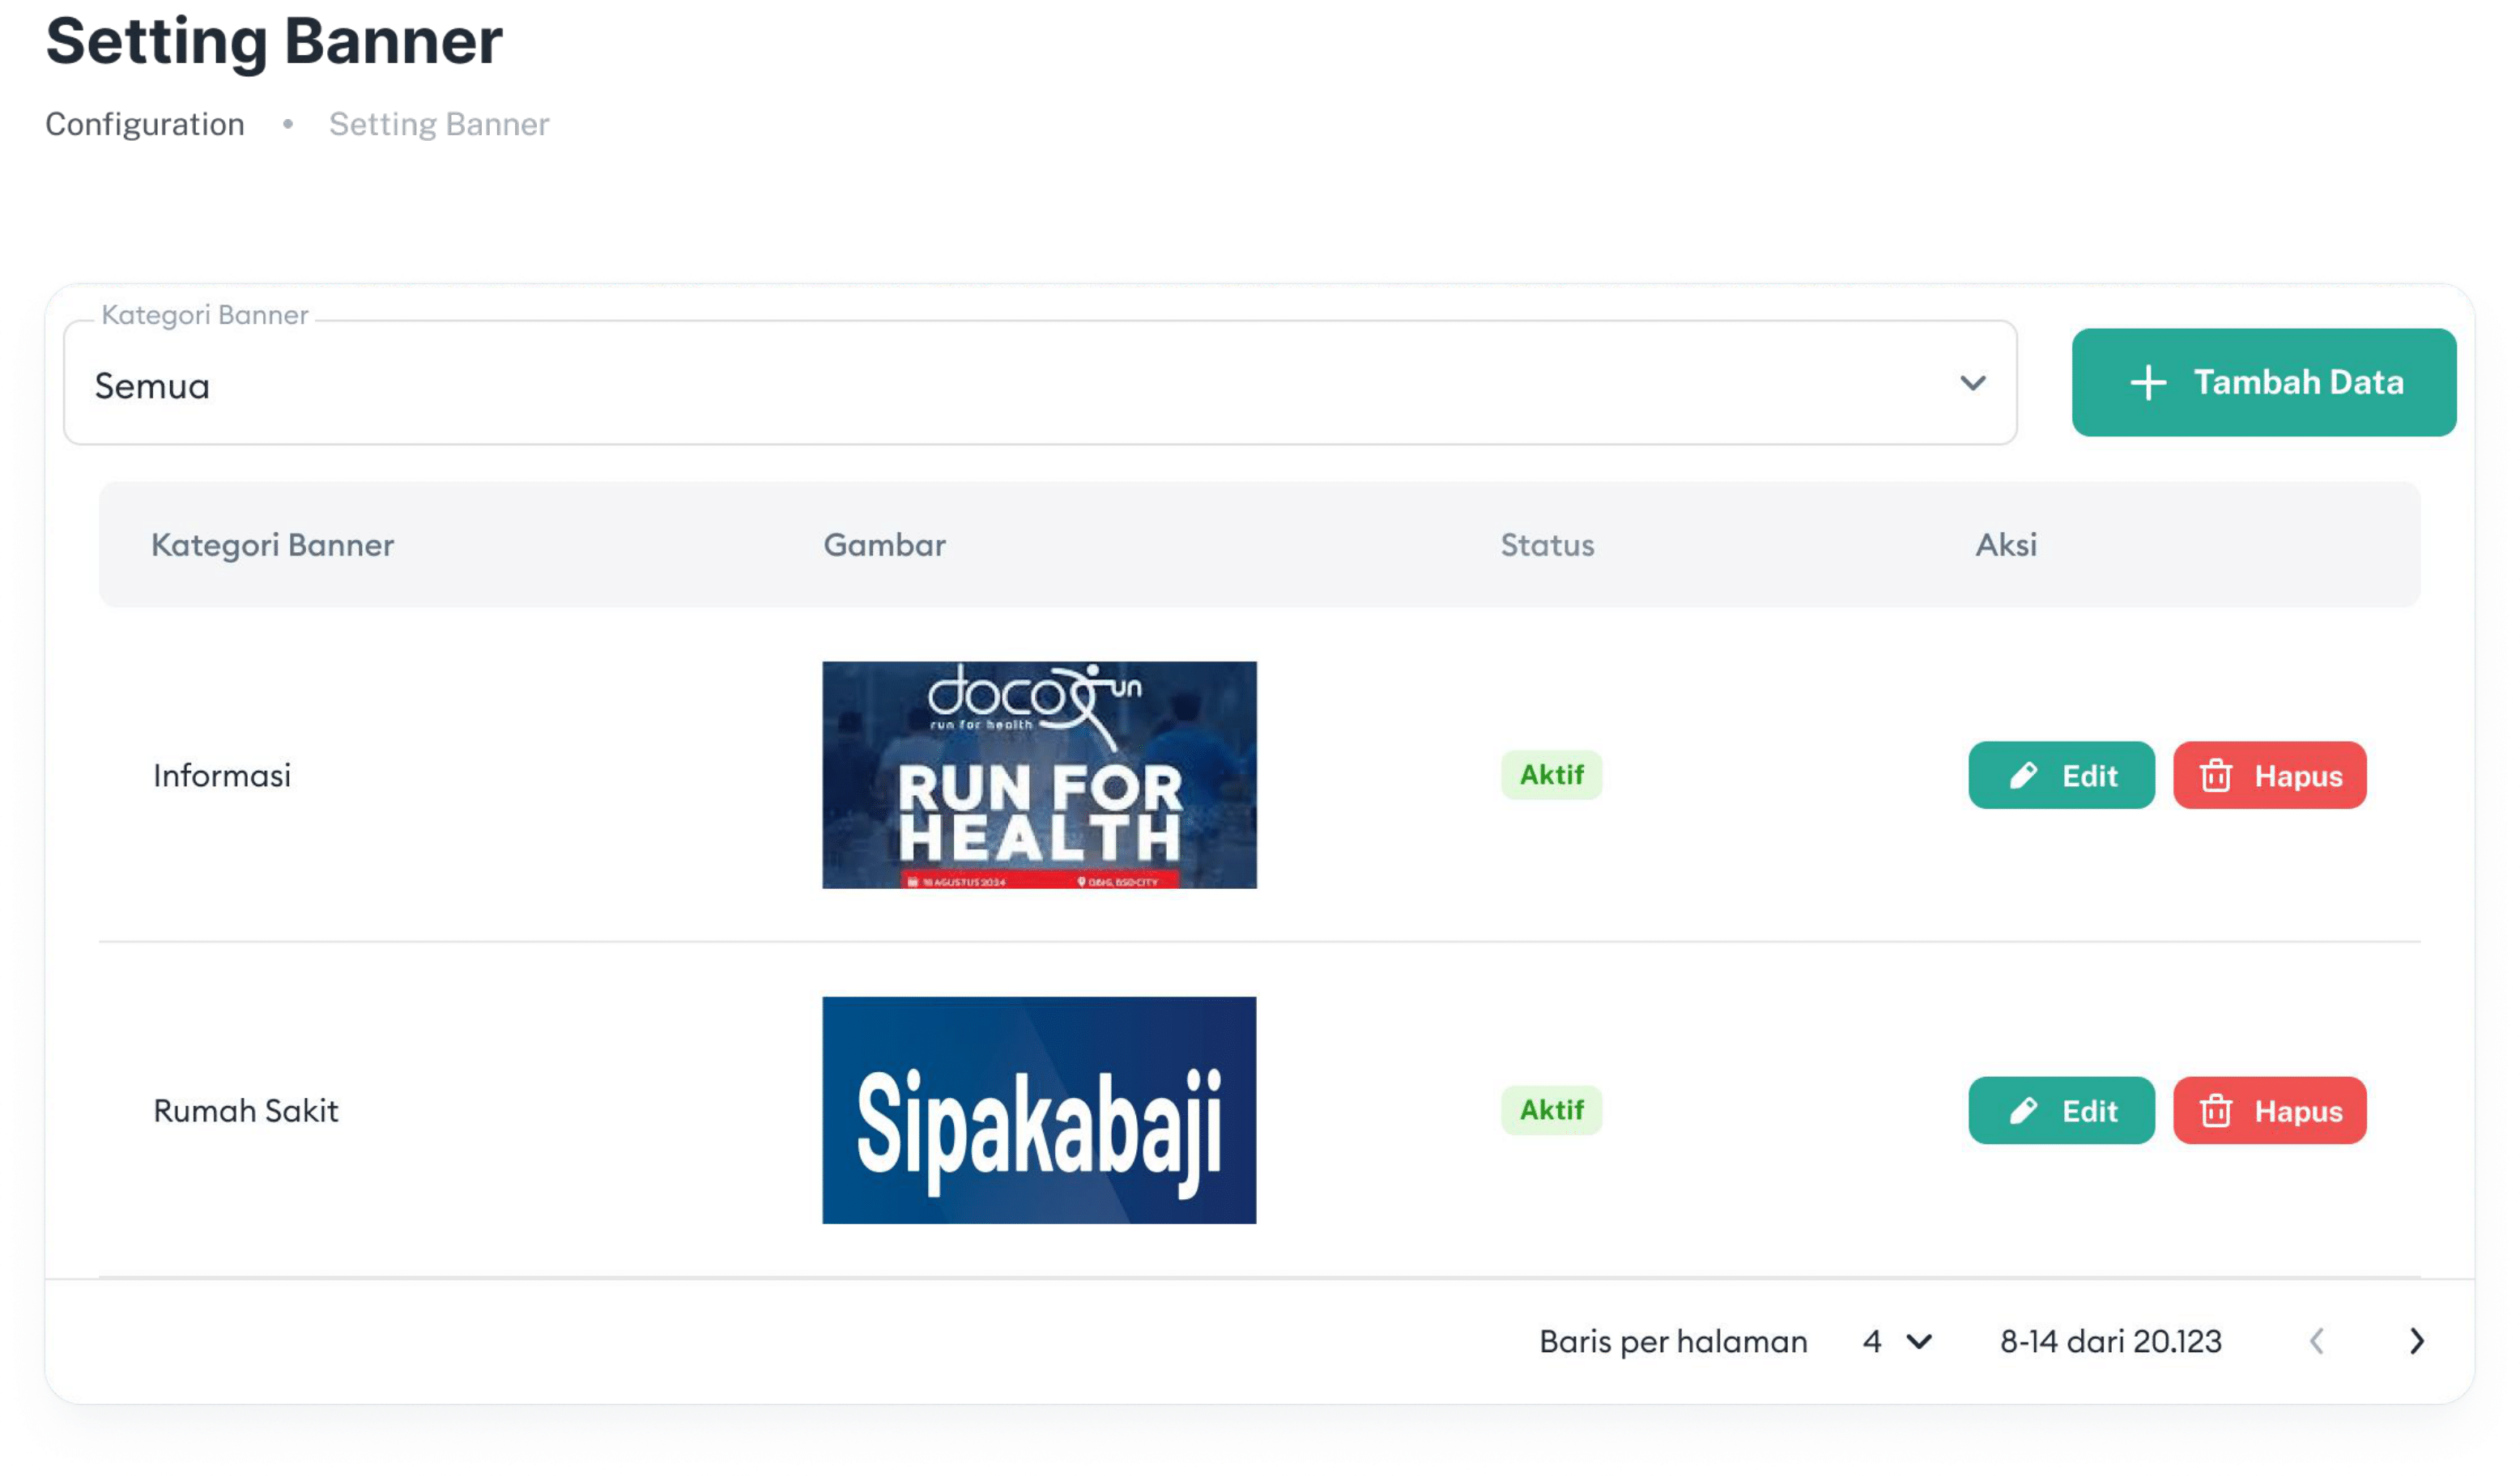Click the Aktif status badge for Informasi
Image resolution: width=2520 pixels, height=1476 pixels.
[1551, 775]
